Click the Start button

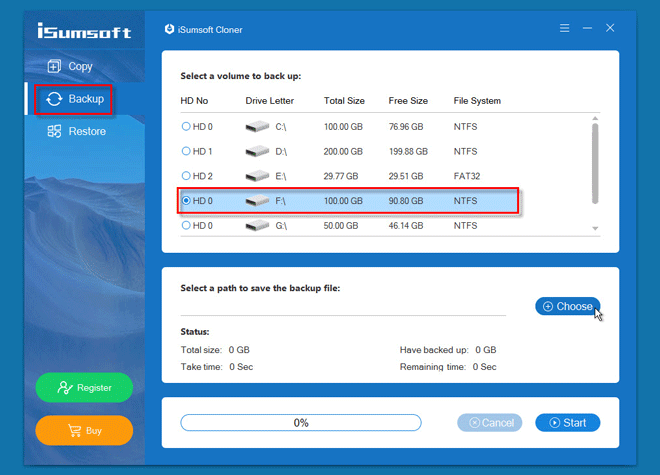point(567,423)
